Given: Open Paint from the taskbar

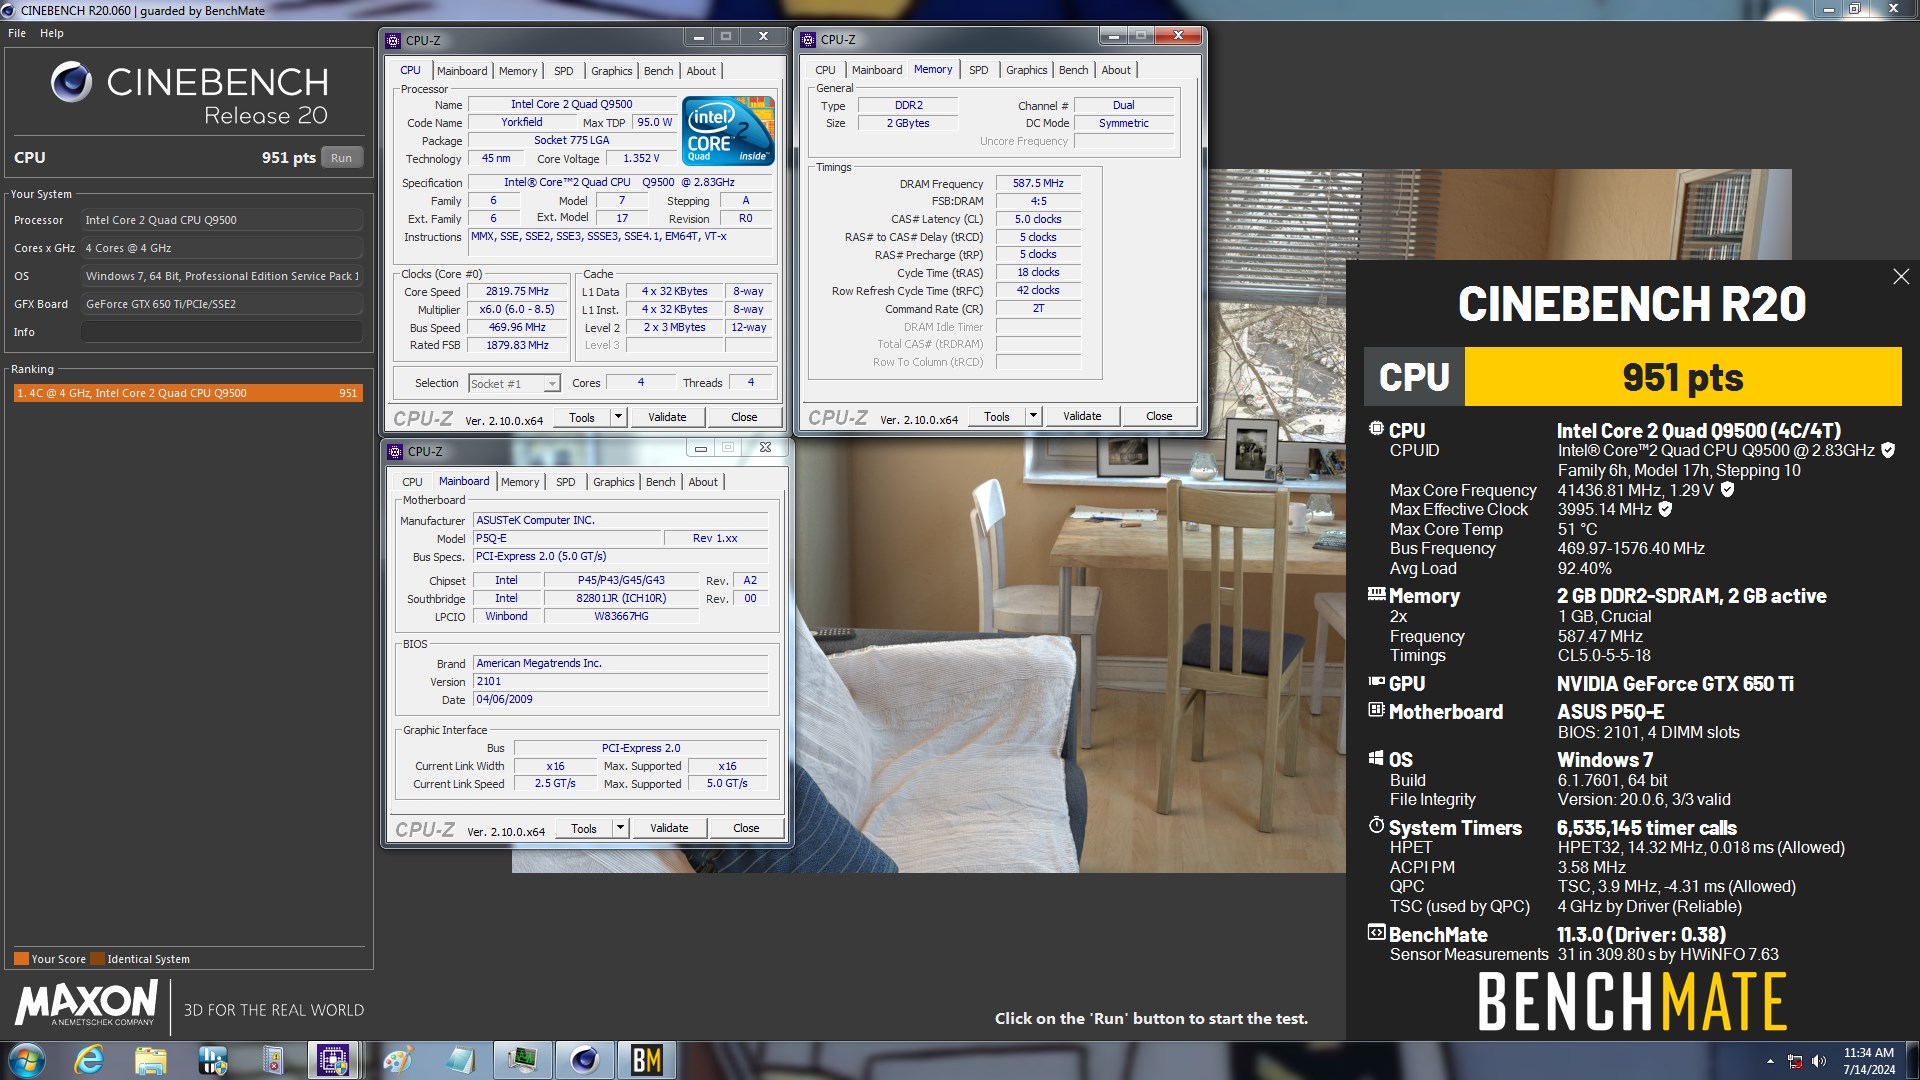Looking at the screenshot, I should tap(398, 1060).
